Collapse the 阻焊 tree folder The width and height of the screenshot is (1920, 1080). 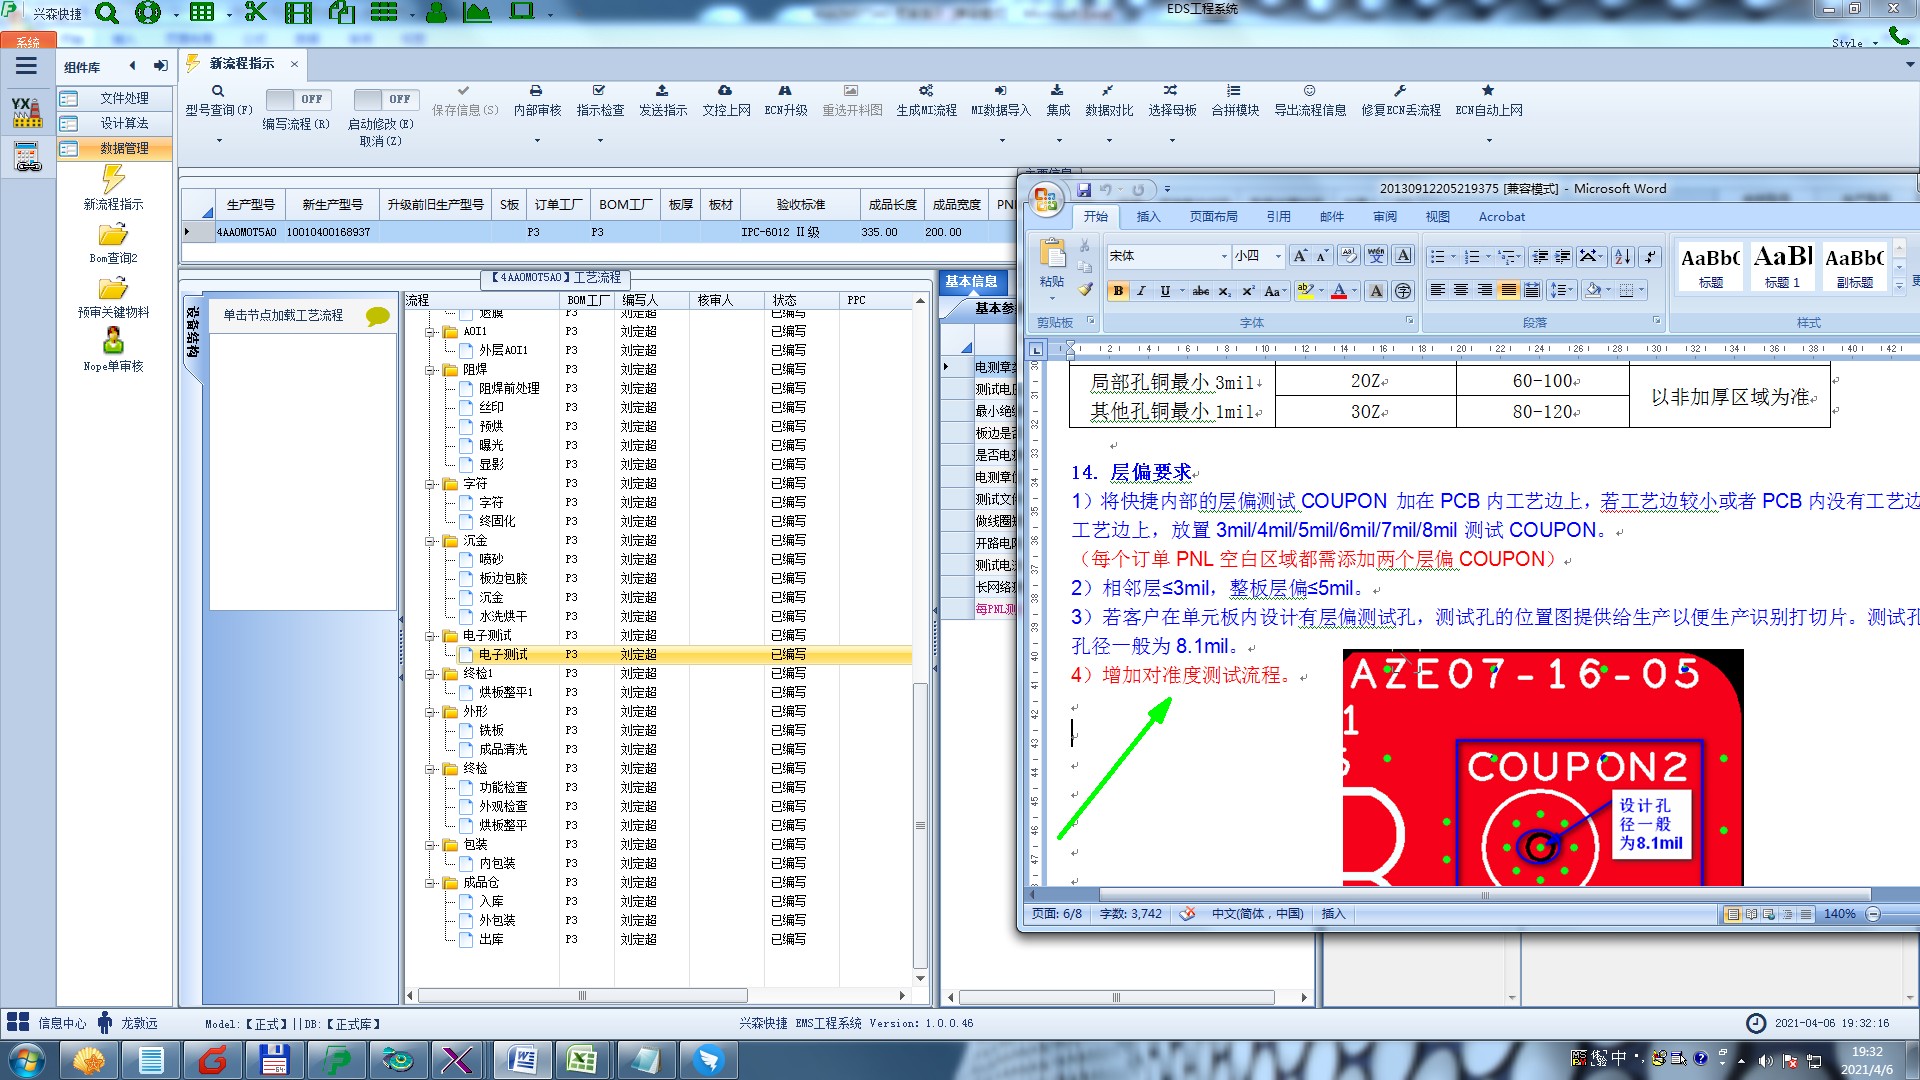click(x=431, y=370)
